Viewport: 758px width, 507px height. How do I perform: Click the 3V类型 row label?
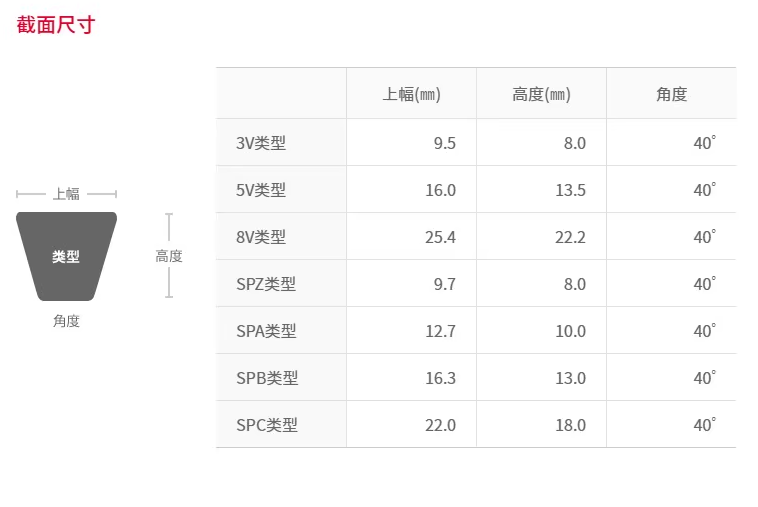click(x=261, y=143)
